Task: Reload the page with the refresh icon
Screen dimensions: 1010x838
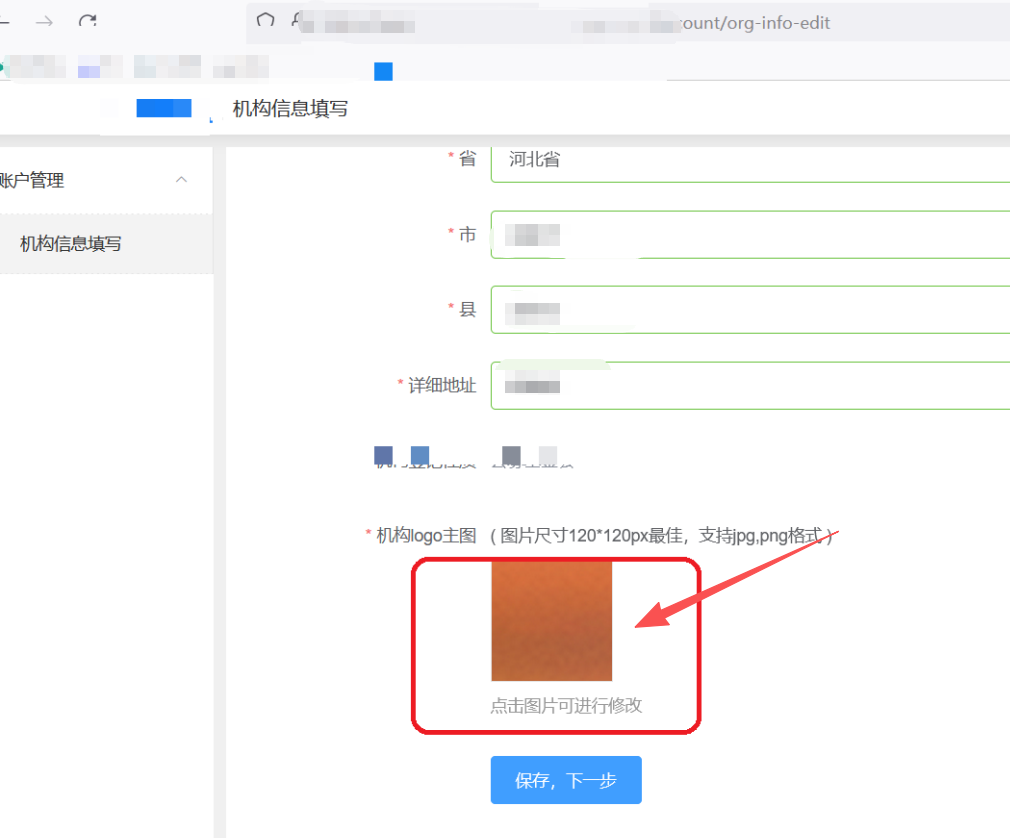Action: (x=88, y=21)
